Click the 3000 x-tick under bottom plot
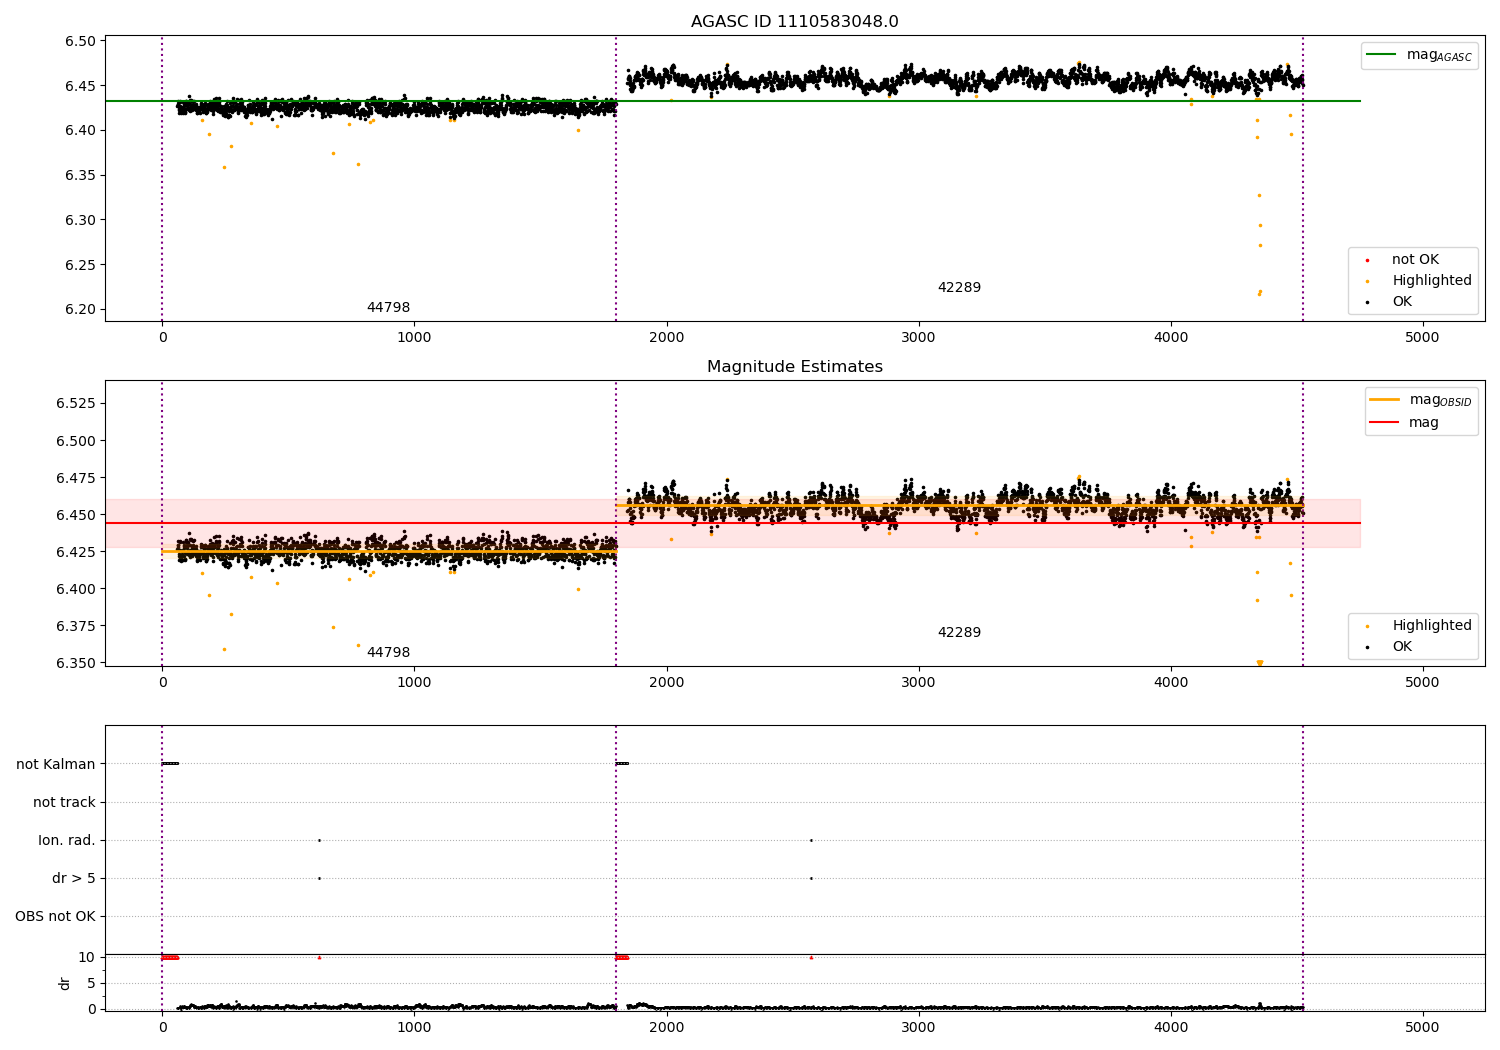 pos(918,1027)
